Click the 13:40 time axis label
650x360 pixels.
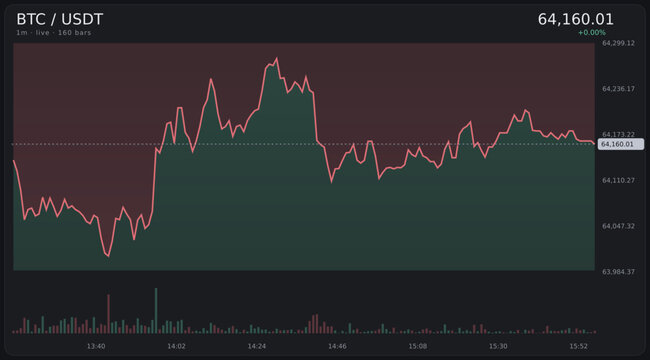[x=96, y=346]
